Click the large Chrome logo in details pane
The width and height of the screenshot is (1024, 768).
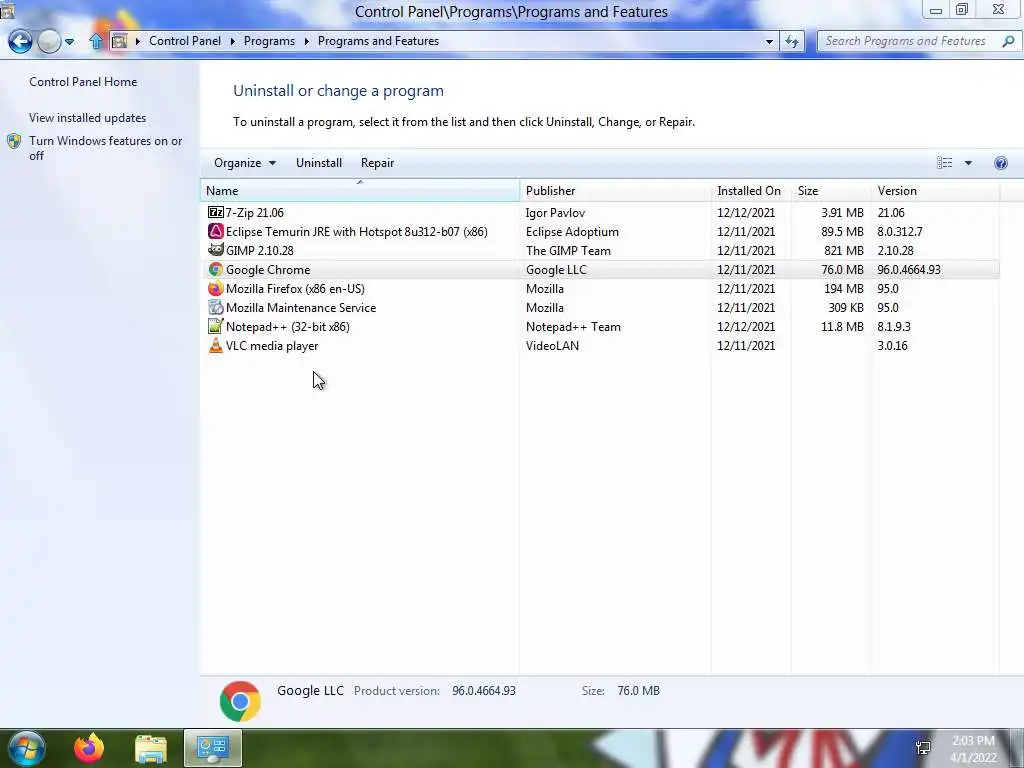click(240, 701)
